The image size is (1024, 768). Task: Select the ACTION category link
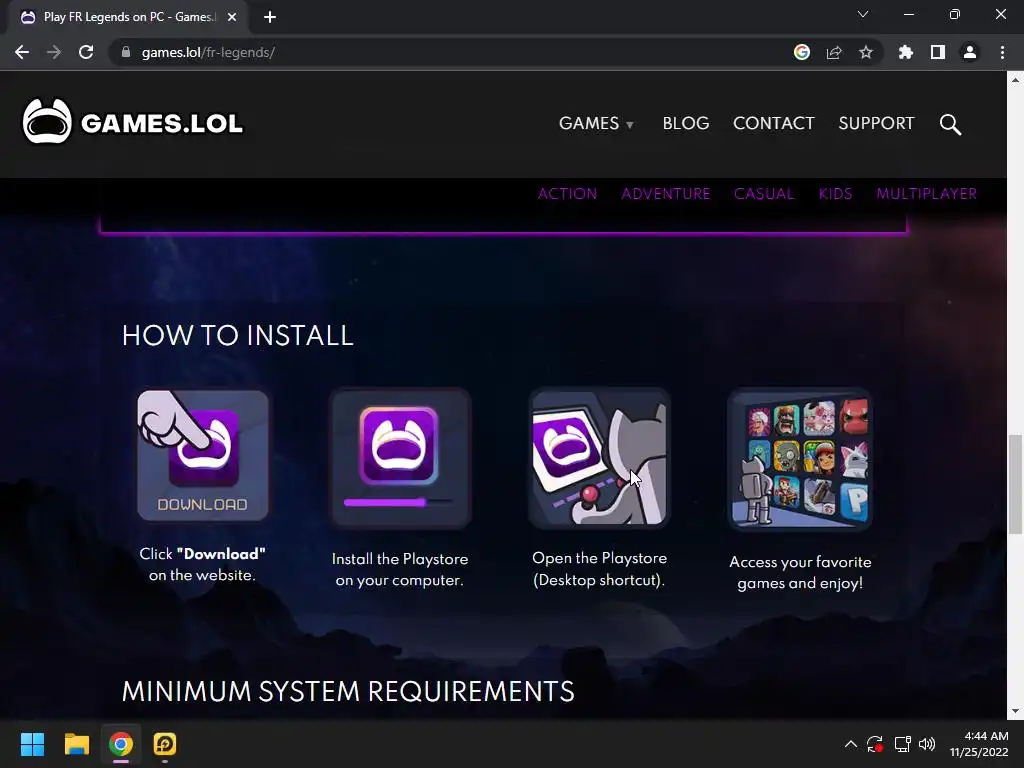[568, 194]
